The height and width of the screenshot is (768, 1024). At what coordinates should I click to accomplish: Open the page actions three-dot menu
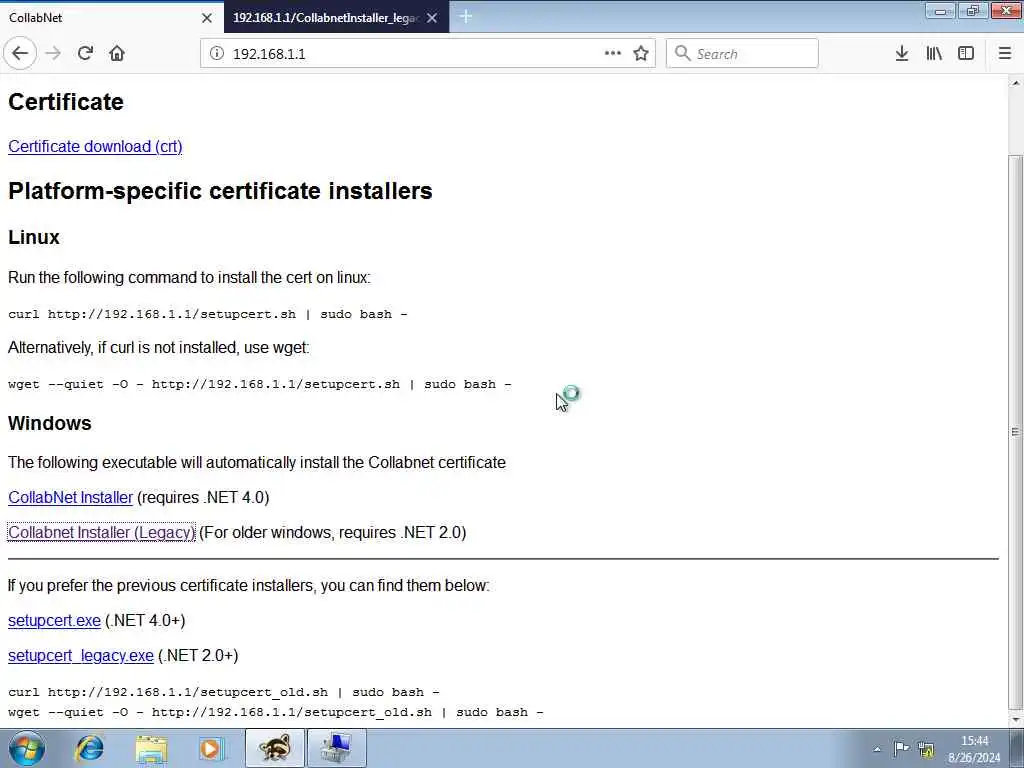pyautogui.click(x=613, y=54)
